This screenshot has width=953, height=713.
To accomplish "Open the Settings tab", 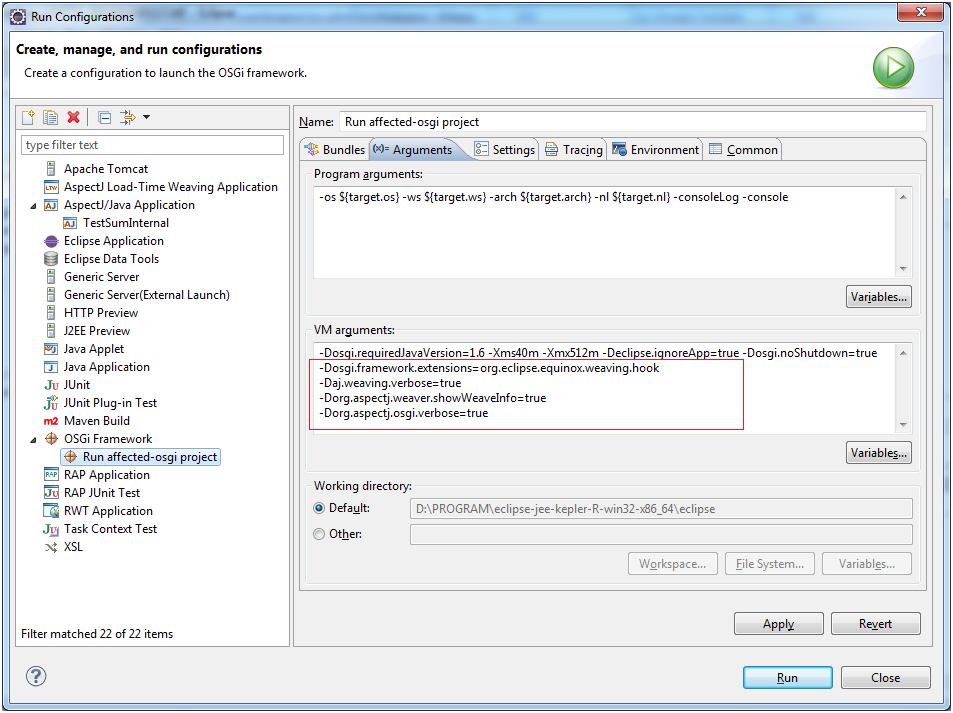I will [x=504, y=150].
